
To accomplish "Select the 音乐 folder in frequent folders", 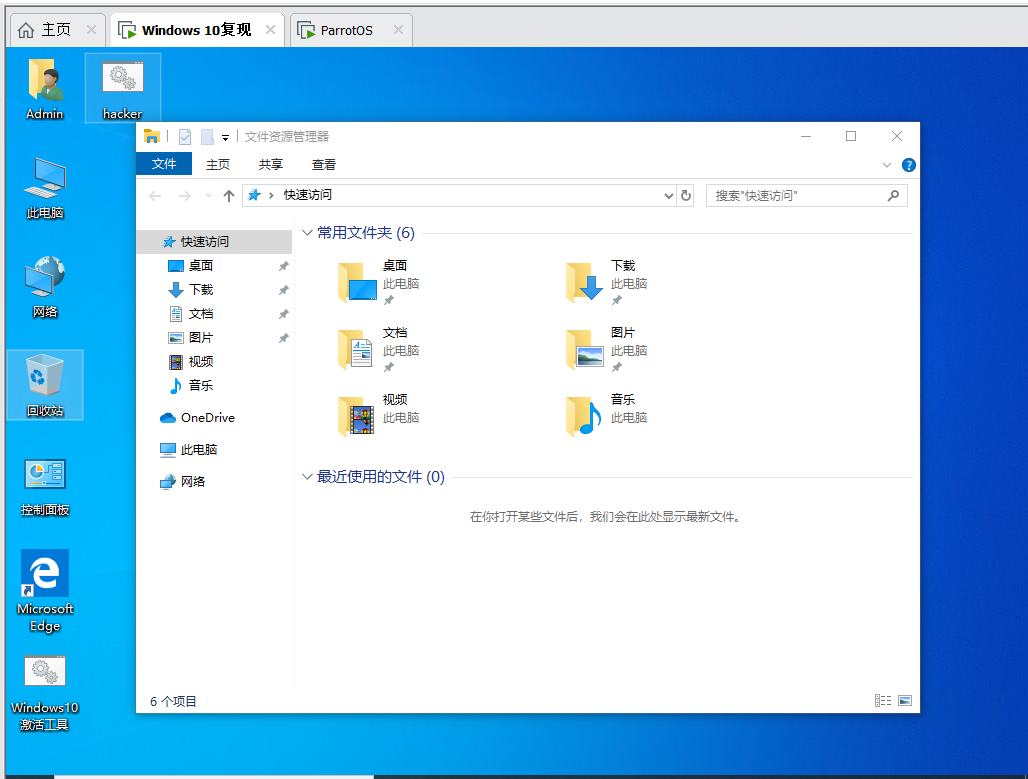I will tap(608, 416).
